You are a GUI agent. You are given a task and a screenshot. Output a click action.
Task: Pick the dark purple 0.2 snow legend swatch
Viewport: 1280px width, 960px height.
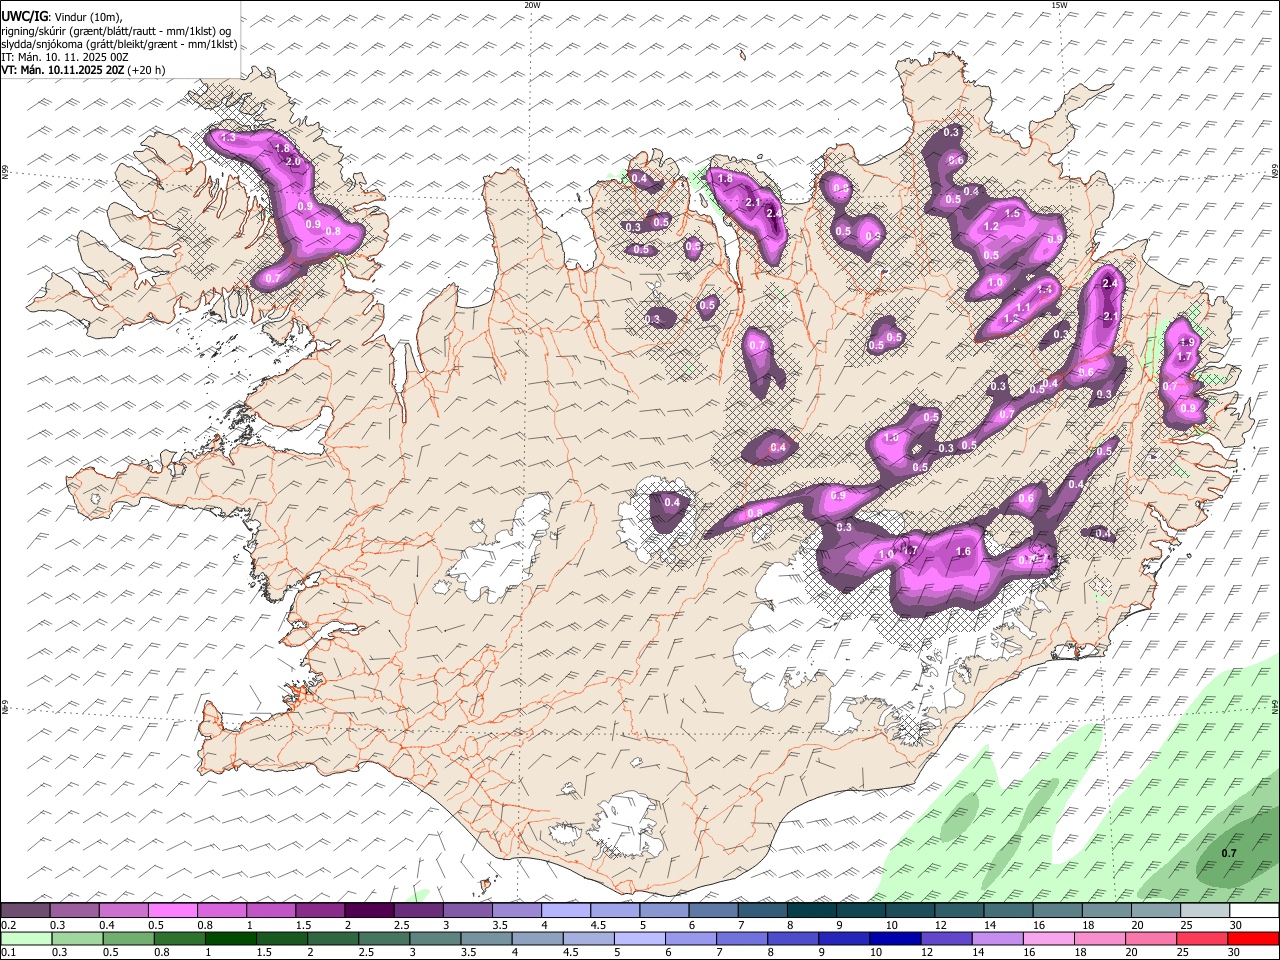tap(26, 910)
